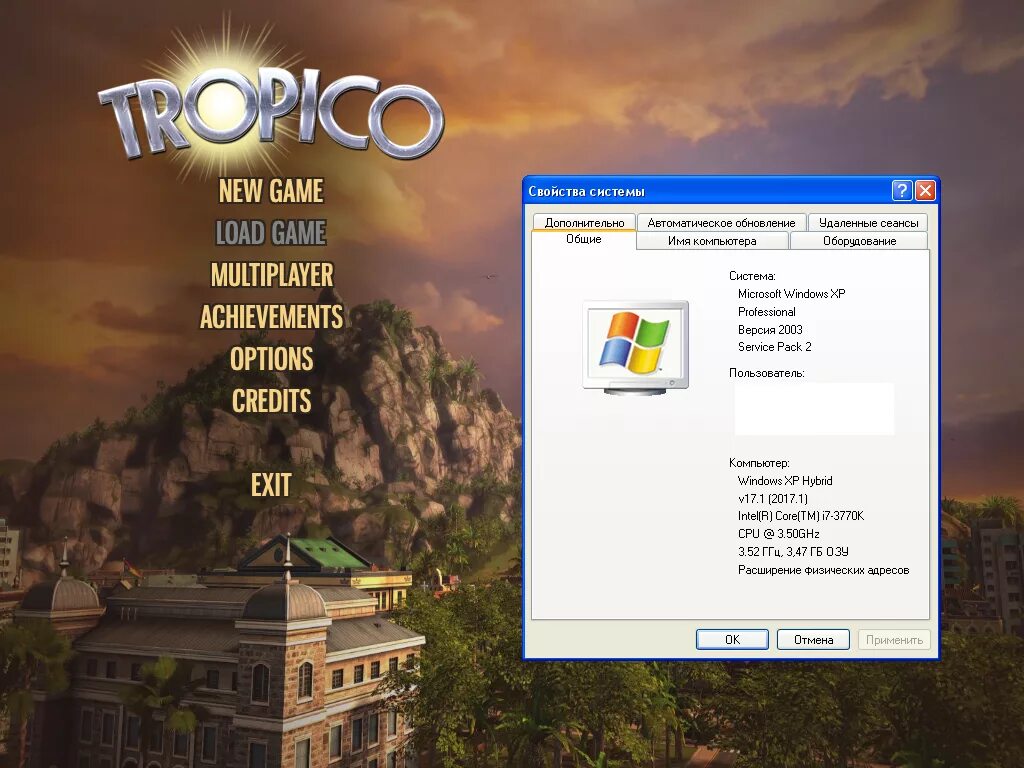Click the Windows XP logo monitor image

pos(635,347)
